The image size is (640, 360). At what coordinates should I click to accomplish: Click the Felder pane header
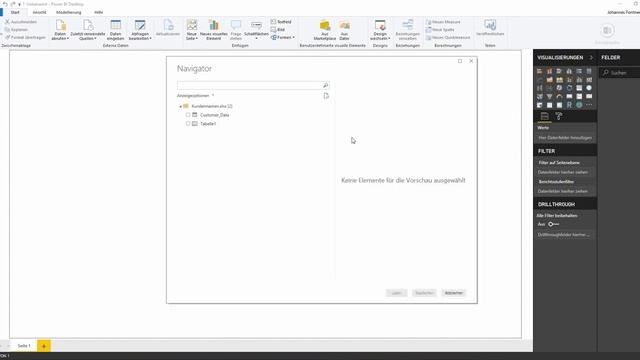(x=611, y=58)
